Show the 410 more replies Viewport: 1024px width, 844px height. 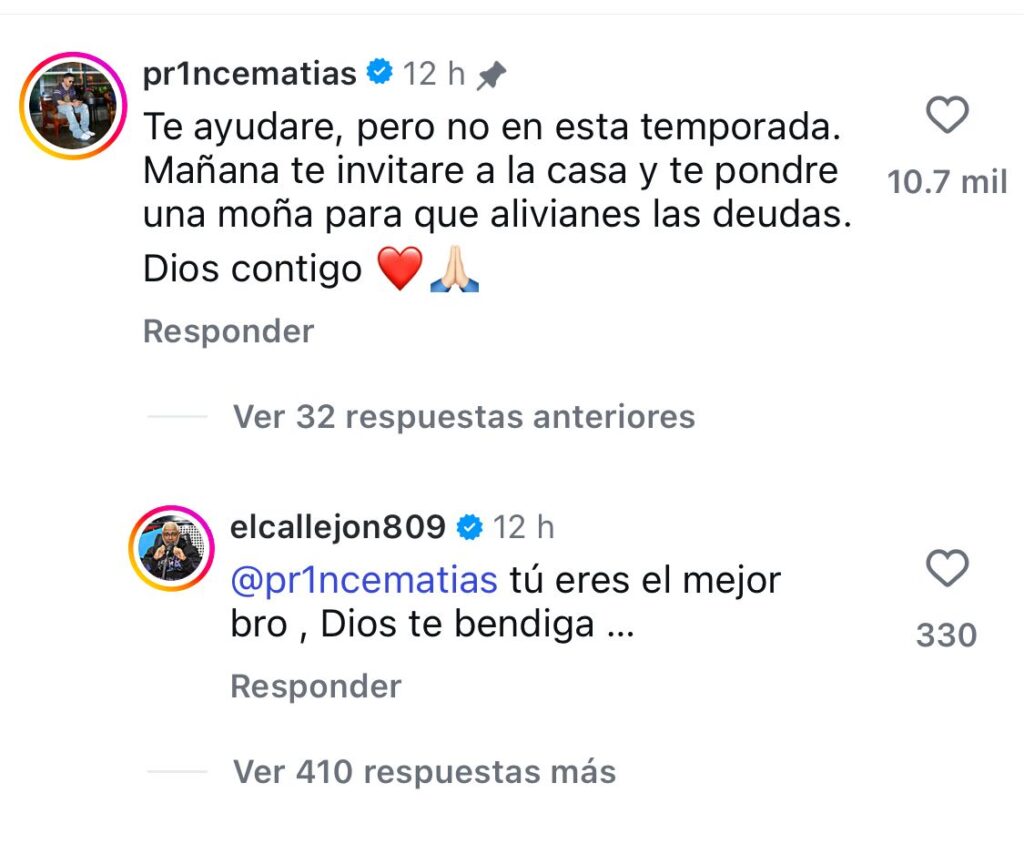click(x=424, y=771)
